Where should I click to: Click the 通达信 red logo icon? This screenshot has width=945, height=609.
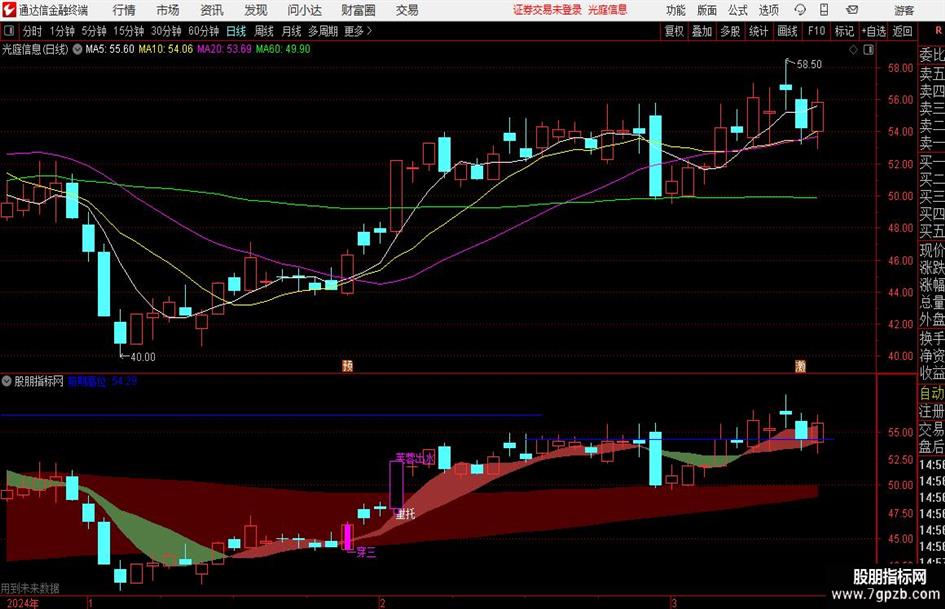click(8, 10)
